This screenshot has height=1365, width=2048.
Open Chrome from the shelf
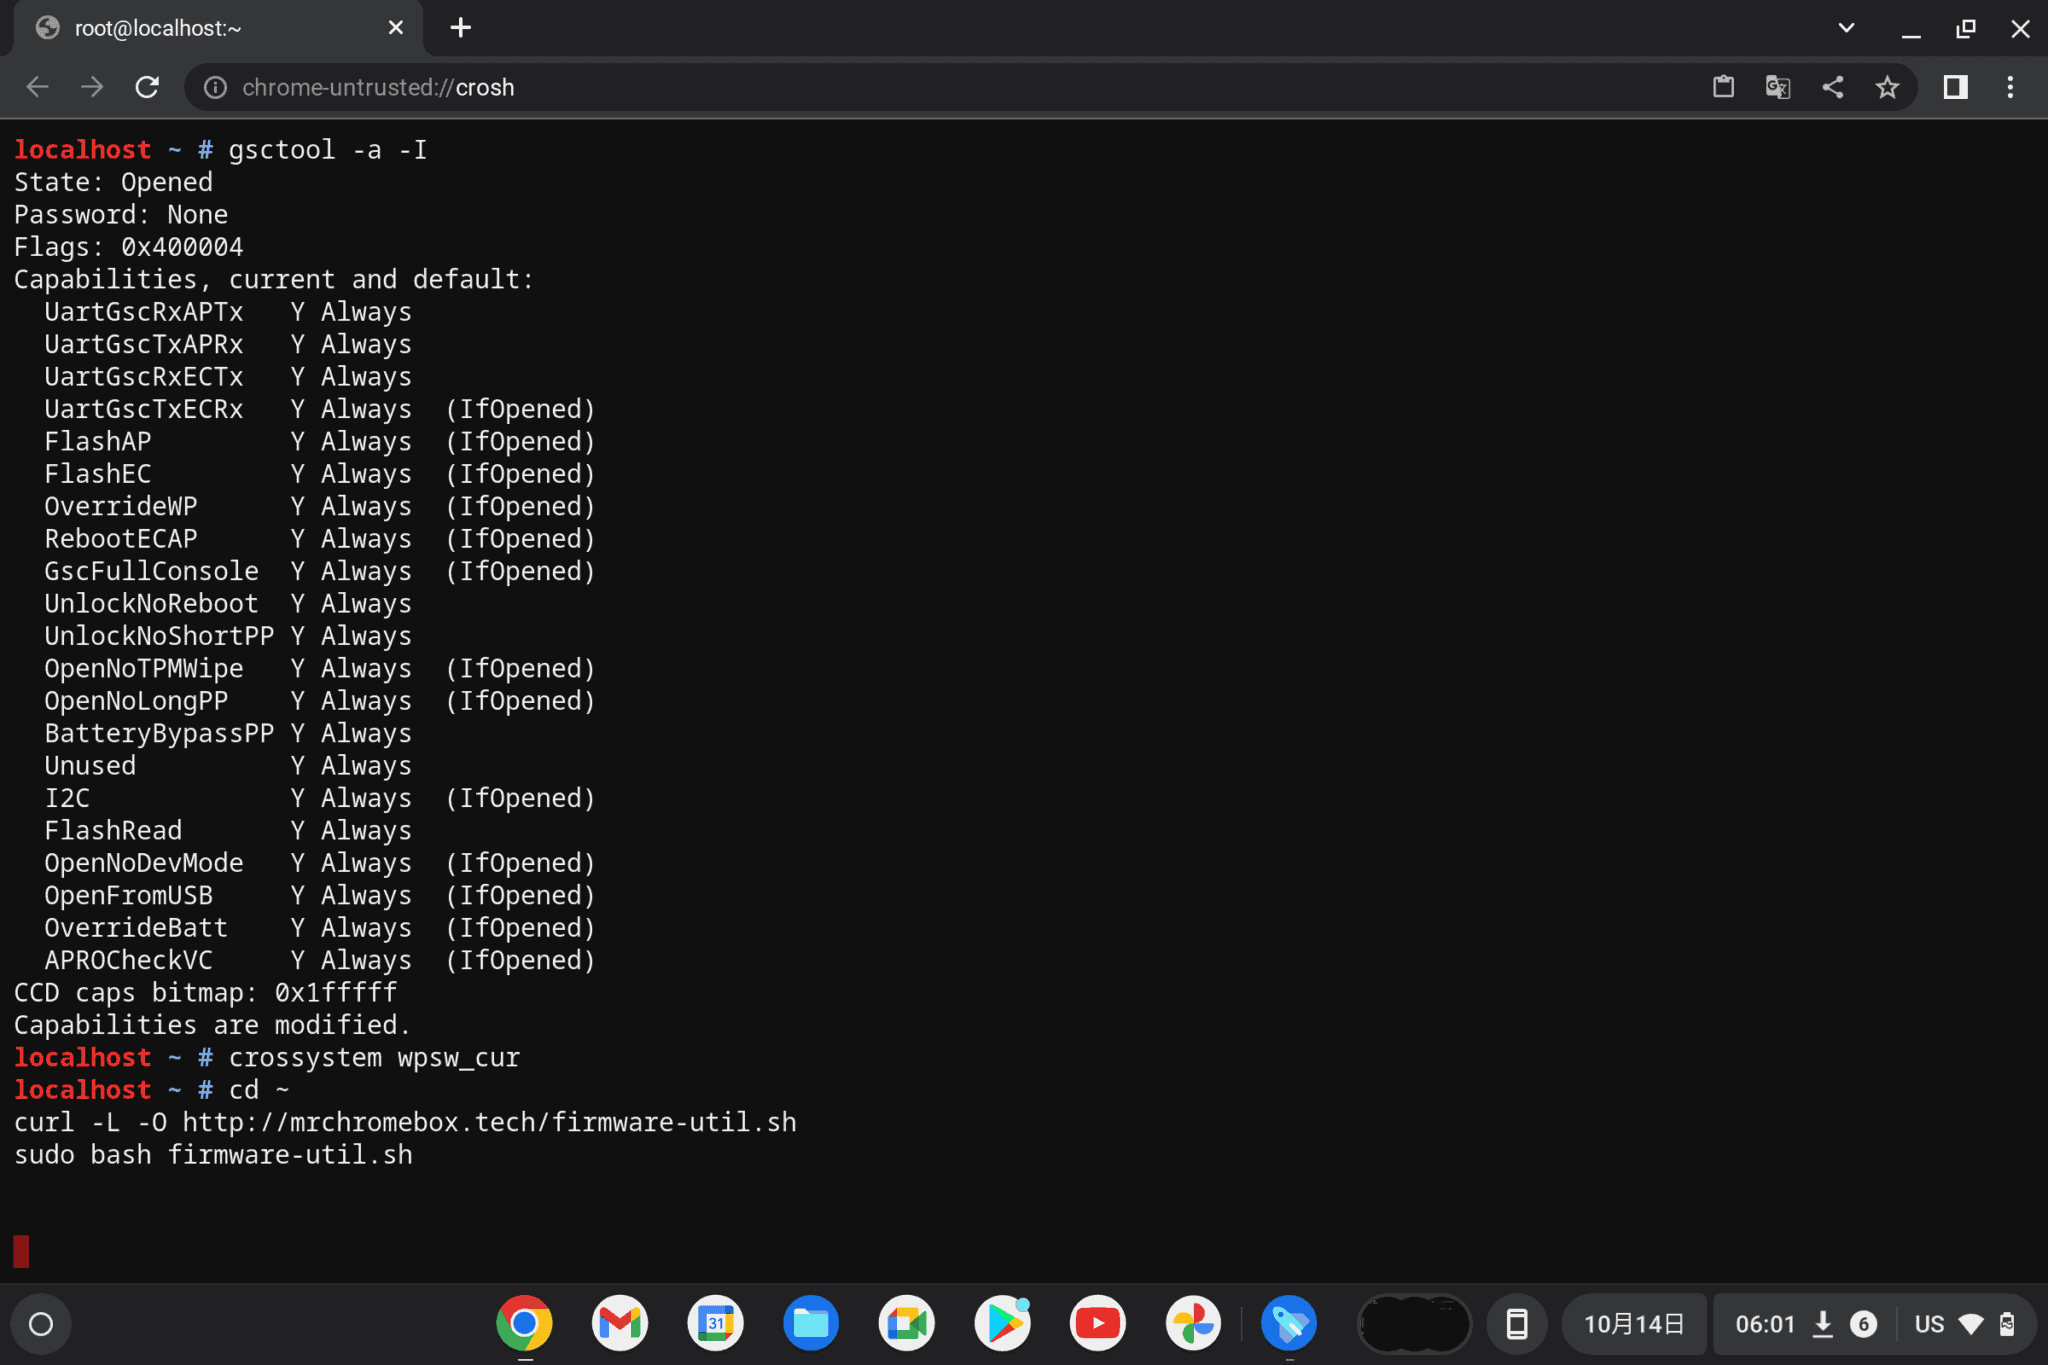(525, 1323)
